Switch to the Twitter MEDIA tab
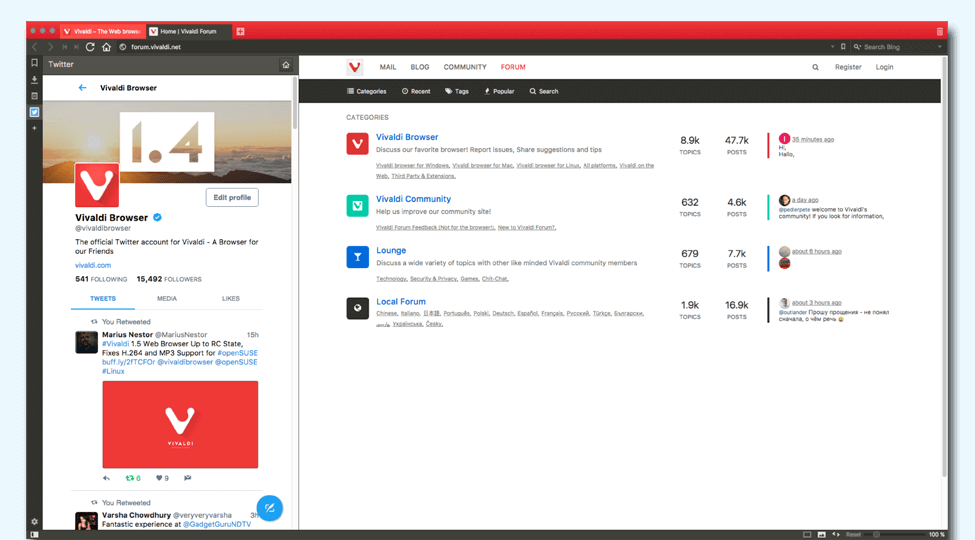 click(x=167, y=299)
